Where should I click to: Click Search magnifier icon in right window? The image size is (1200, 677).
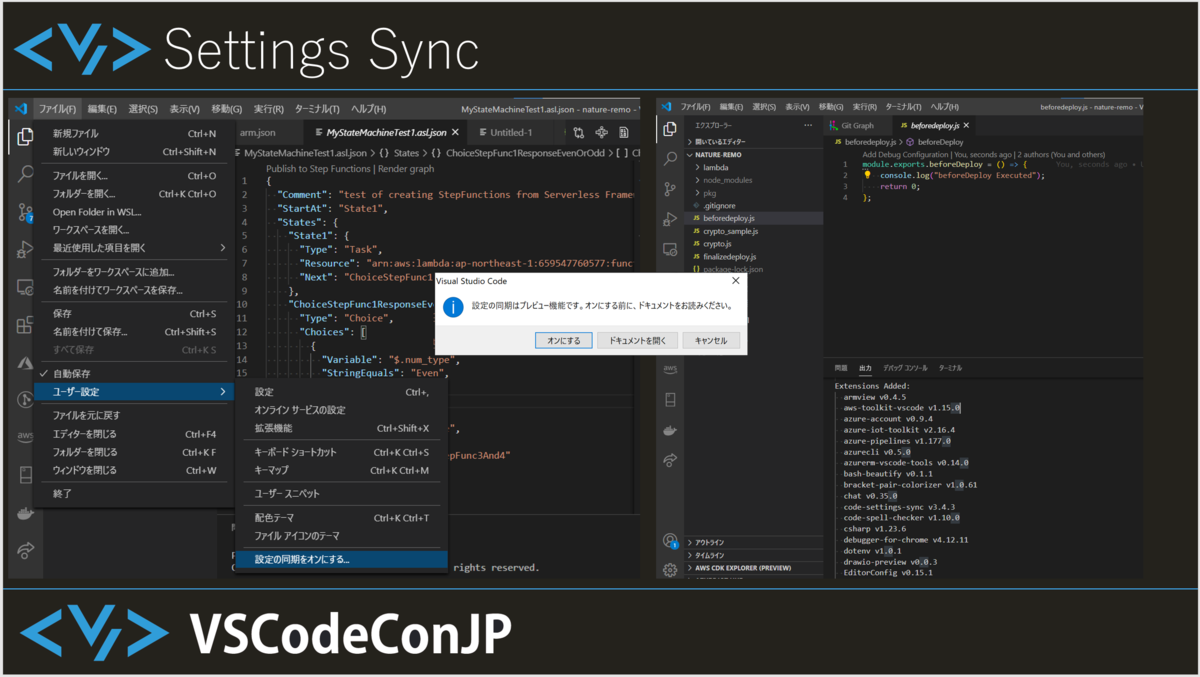670,157
